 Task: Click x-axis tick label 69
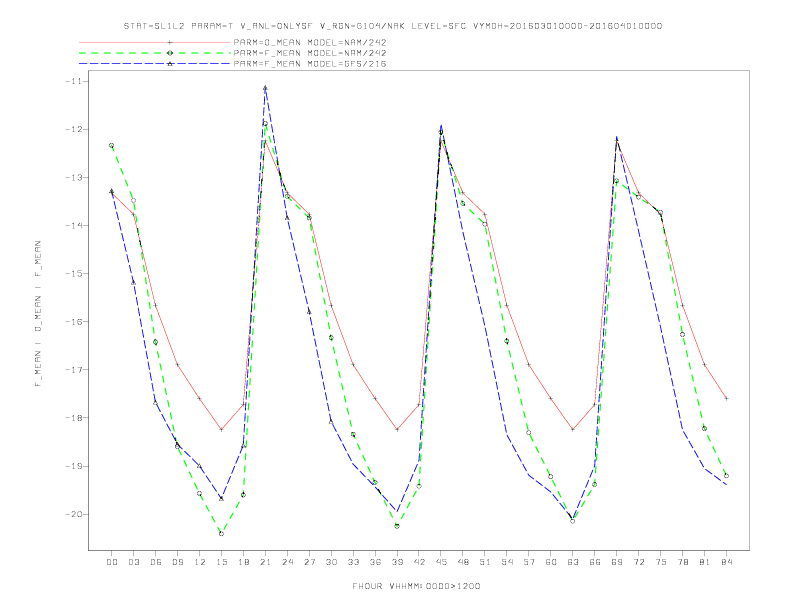(x=617, y=562)
